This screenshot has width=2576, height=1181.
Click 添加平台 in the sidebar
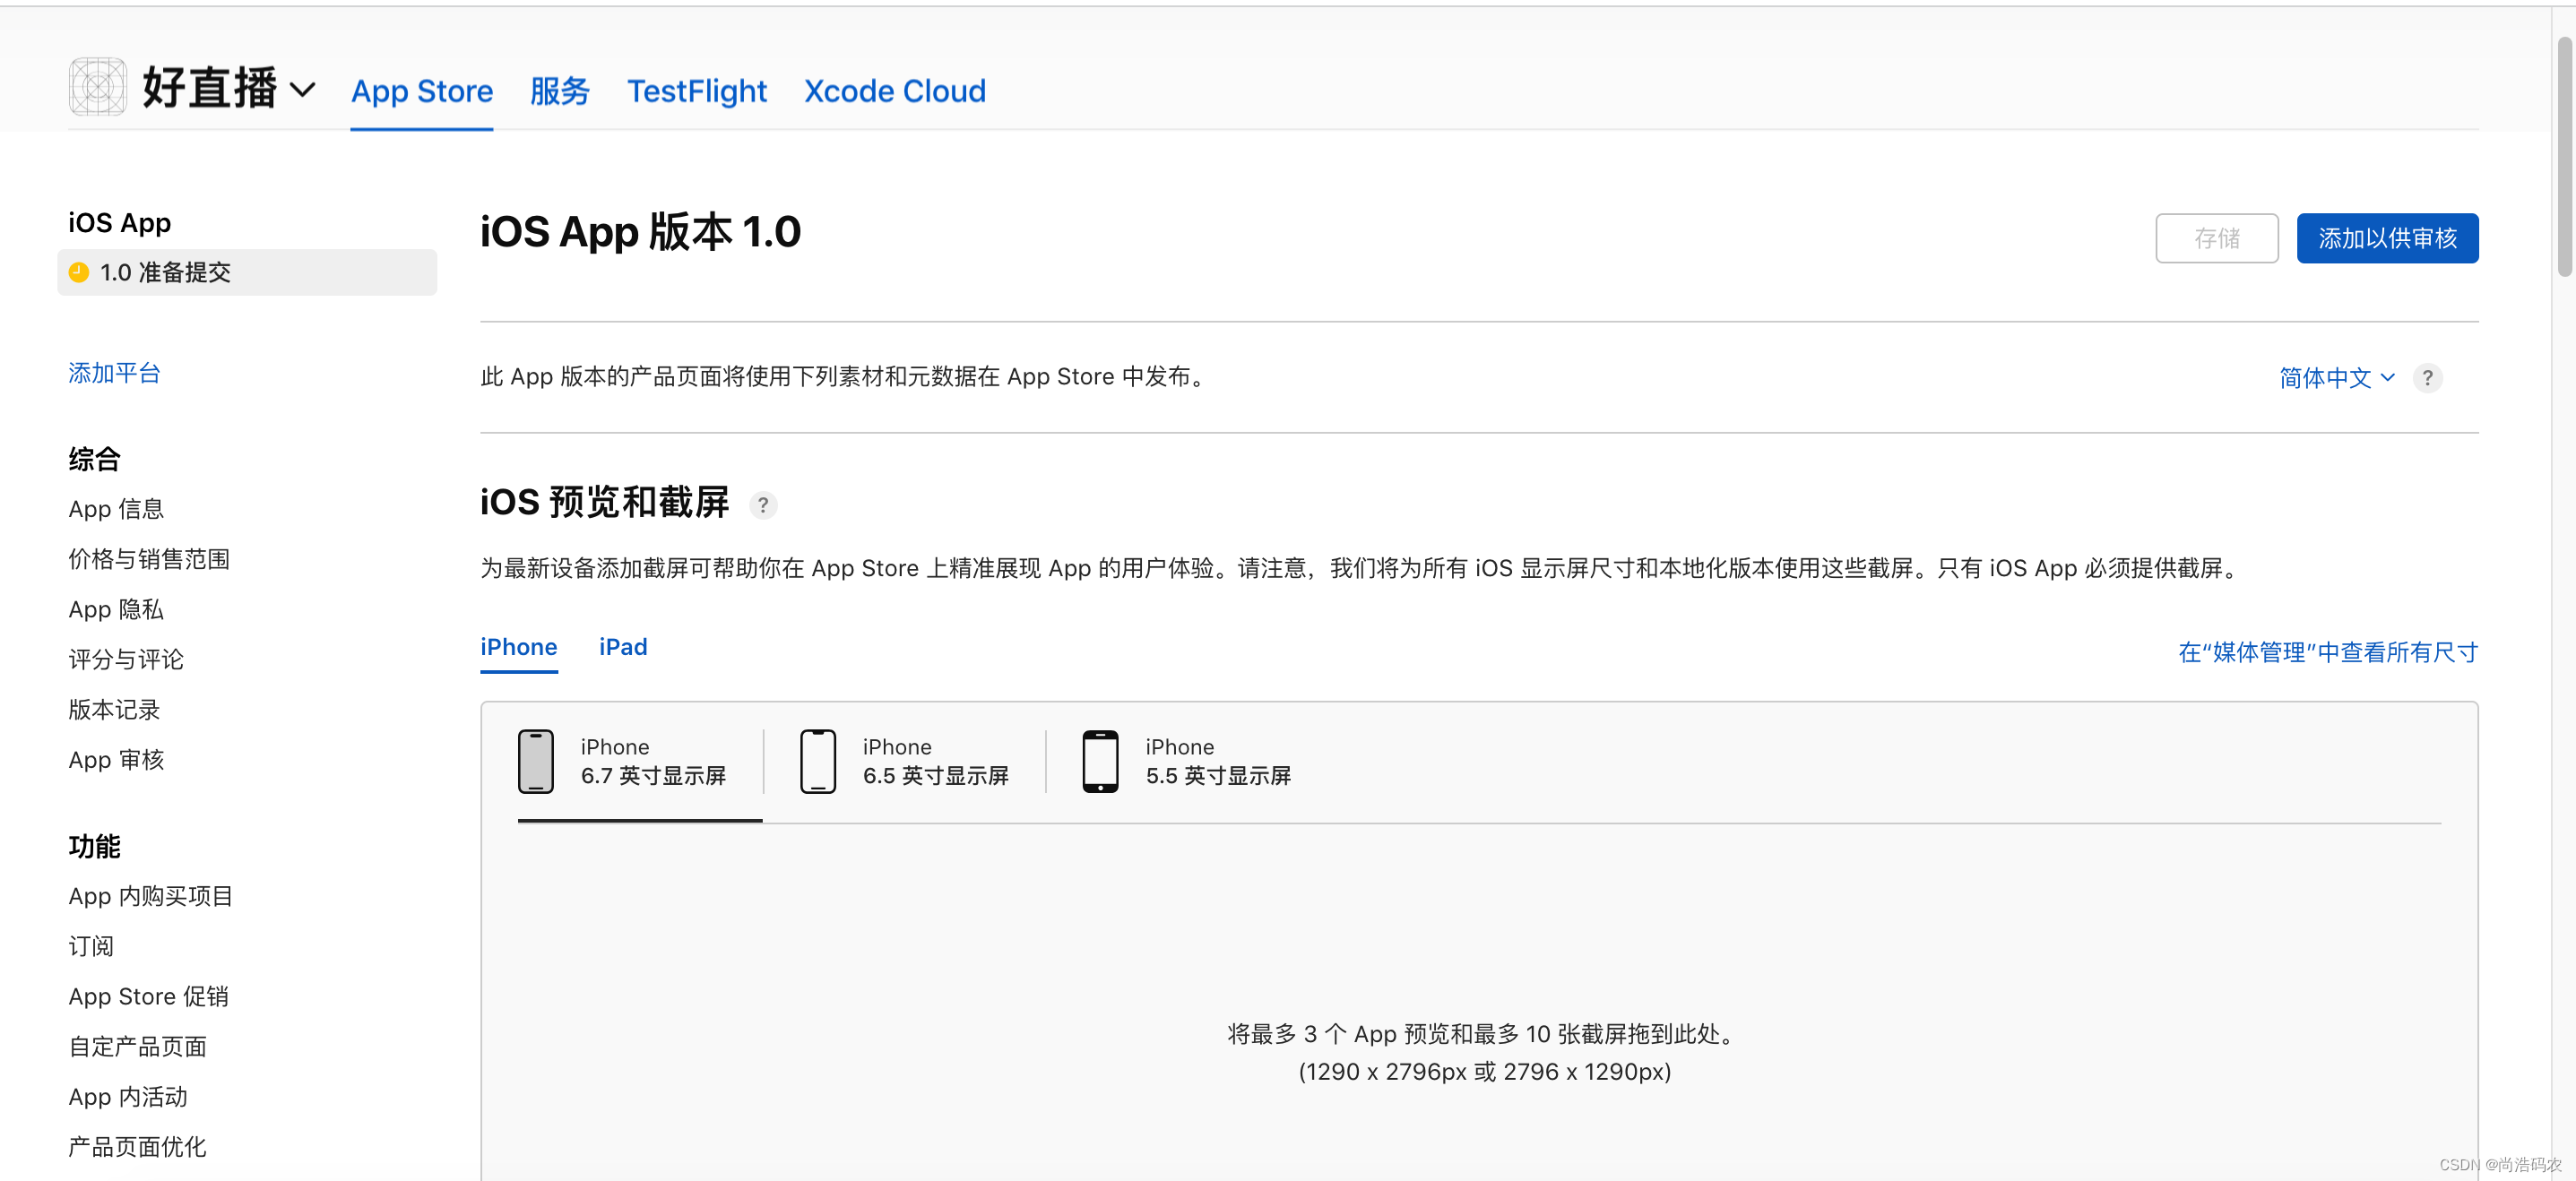click(114, 373)
